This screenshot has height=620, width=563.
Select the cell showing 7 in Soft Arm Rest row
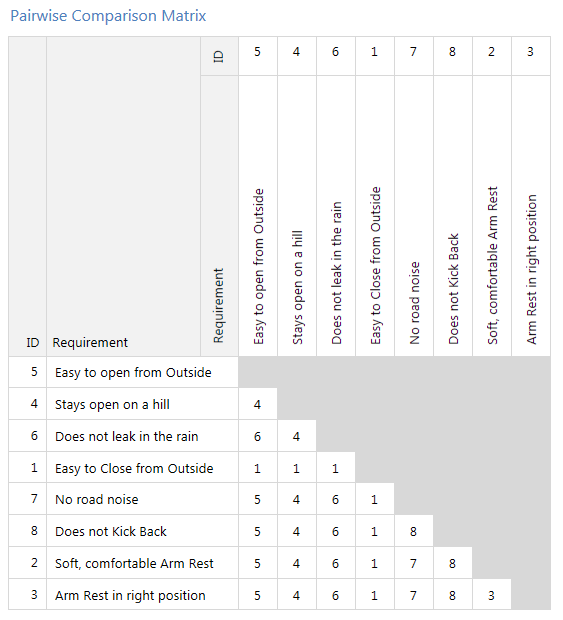(x=414, y=563)
